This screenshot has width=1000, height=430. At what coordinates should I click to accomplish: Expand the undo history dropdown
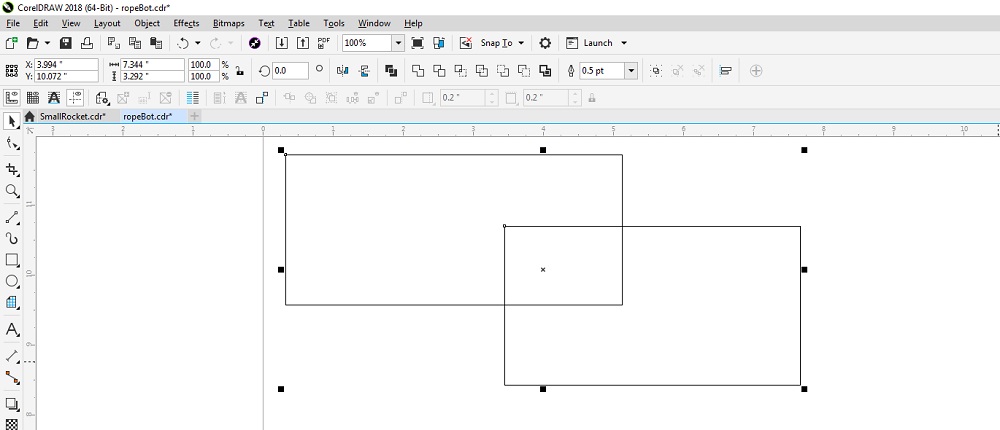(198, 43)
